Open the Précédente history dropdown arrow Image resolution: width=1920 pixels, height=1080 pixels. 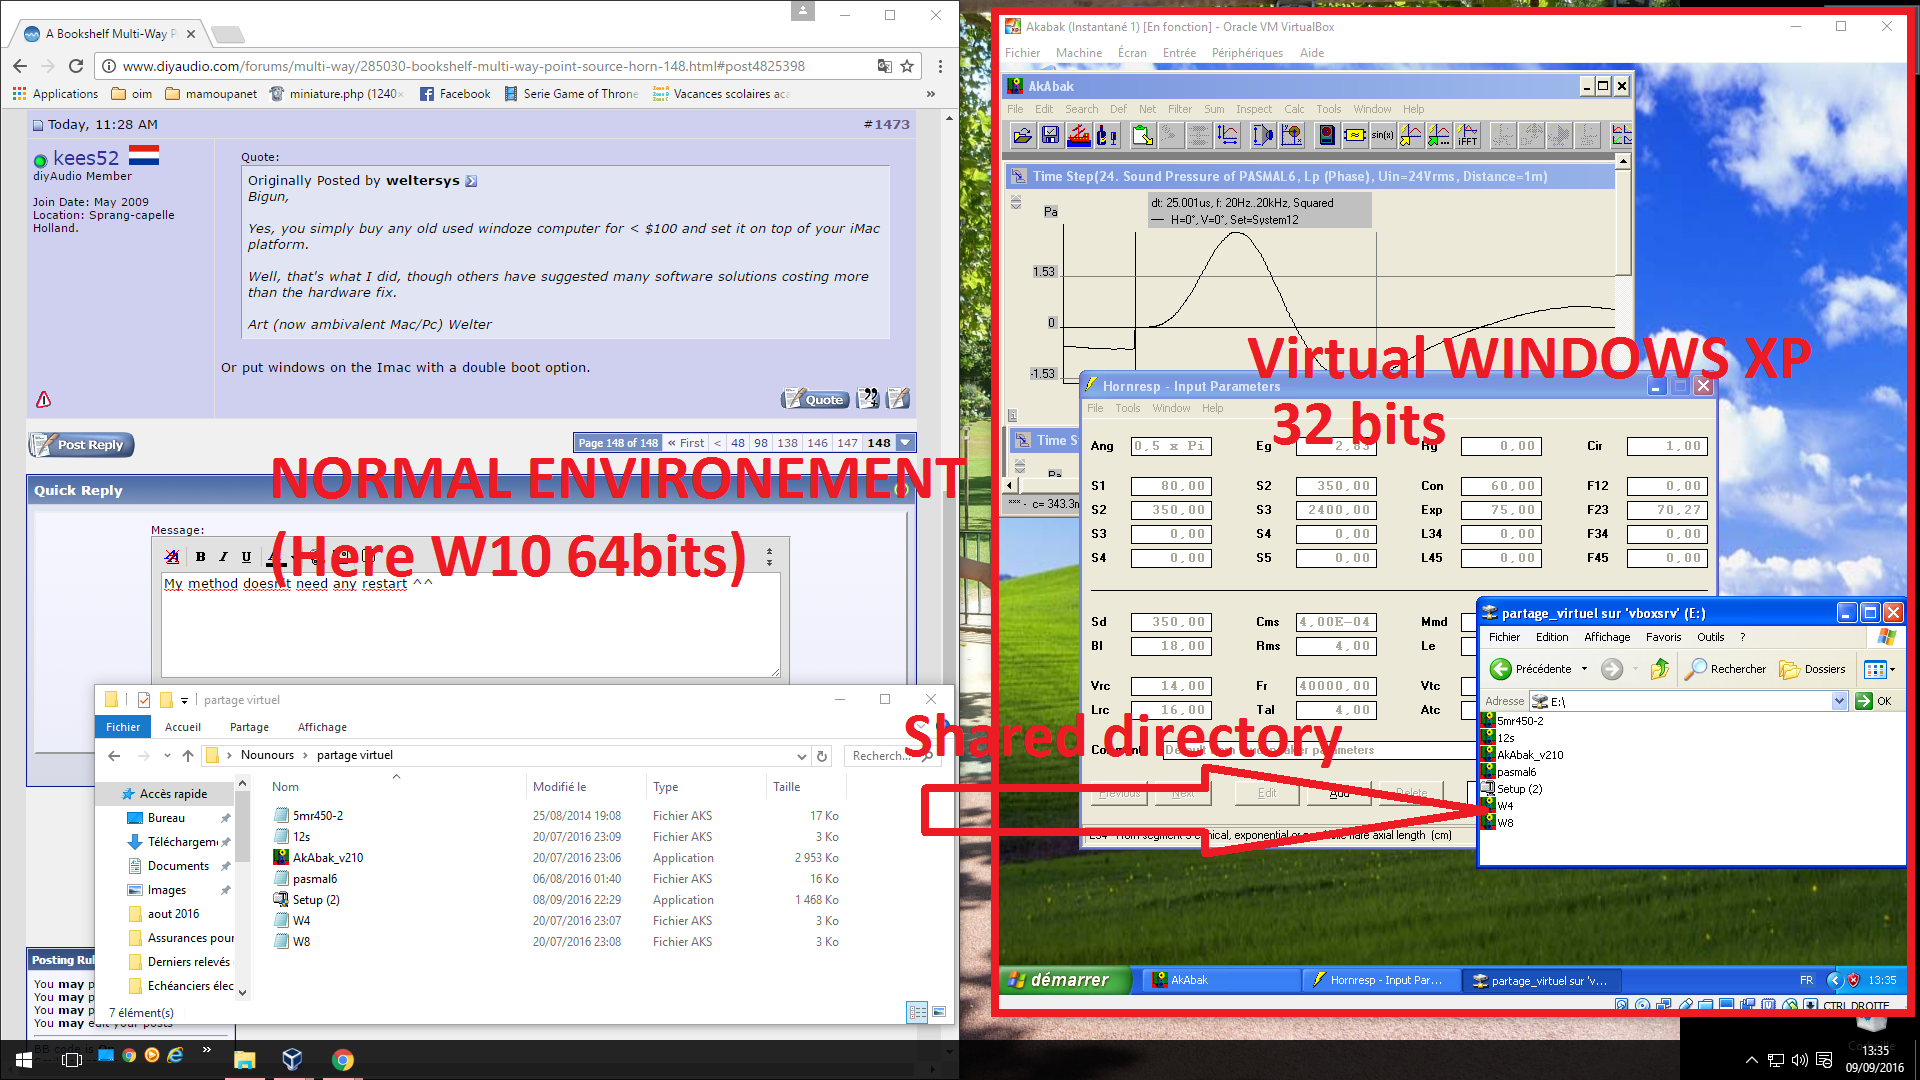(1584, 669)
